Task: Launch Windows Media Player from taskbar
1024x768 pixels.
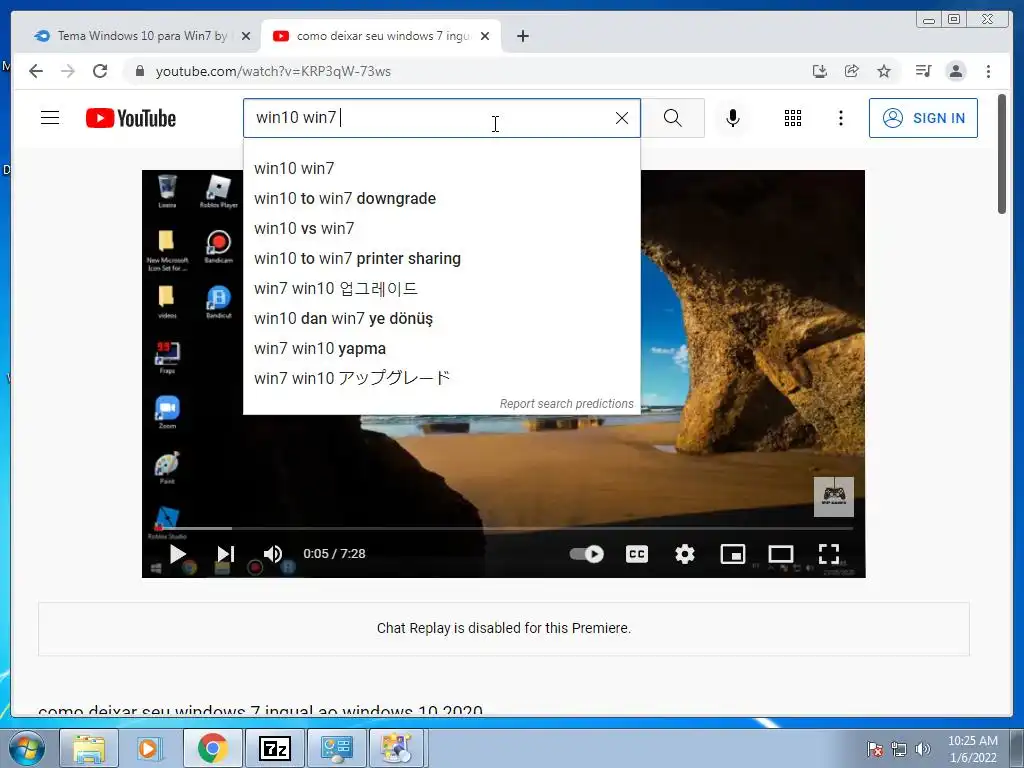Action: (148, 748)
